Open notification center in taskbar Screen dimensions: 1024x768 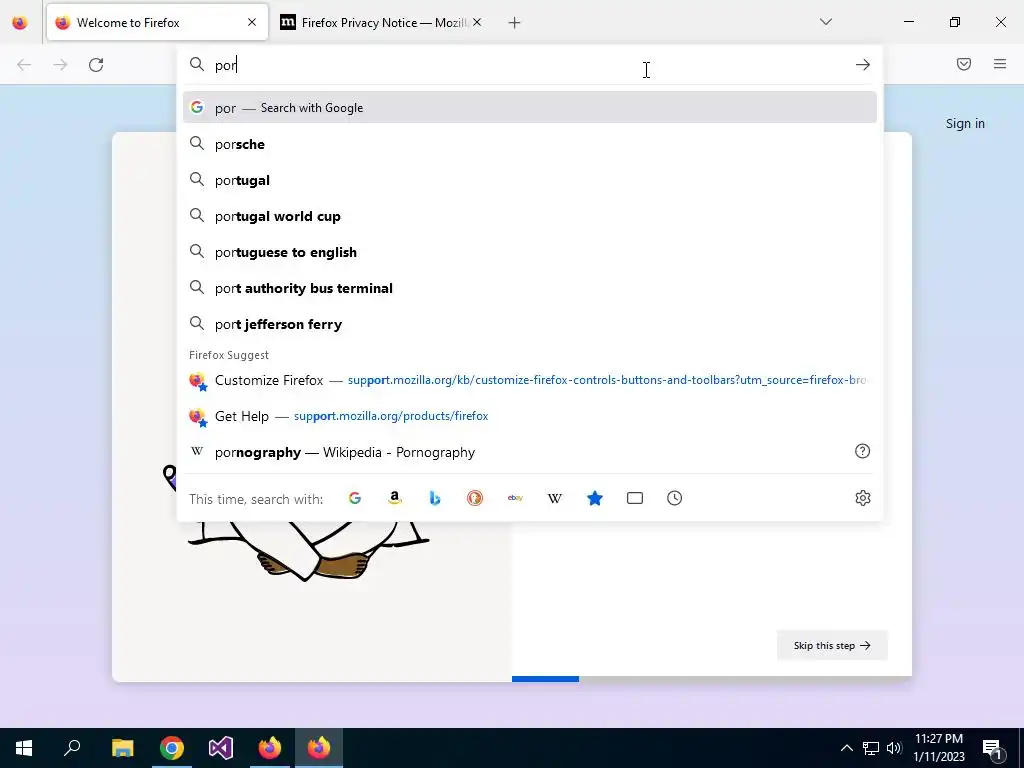click(993, 748)
